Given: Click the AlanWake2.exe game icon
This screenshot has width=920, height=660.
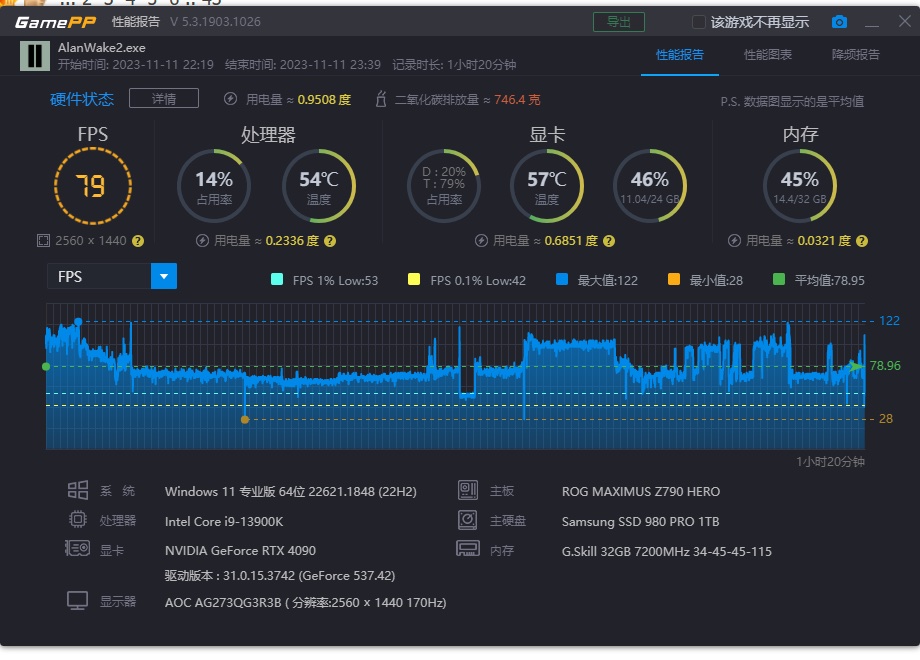Looking at the screenshot, I should pos(35,56).
